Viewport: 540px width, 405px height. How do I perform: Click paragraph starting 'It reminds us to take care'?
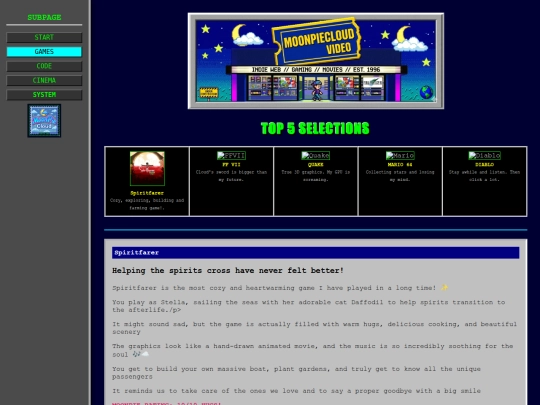[296, 391]
